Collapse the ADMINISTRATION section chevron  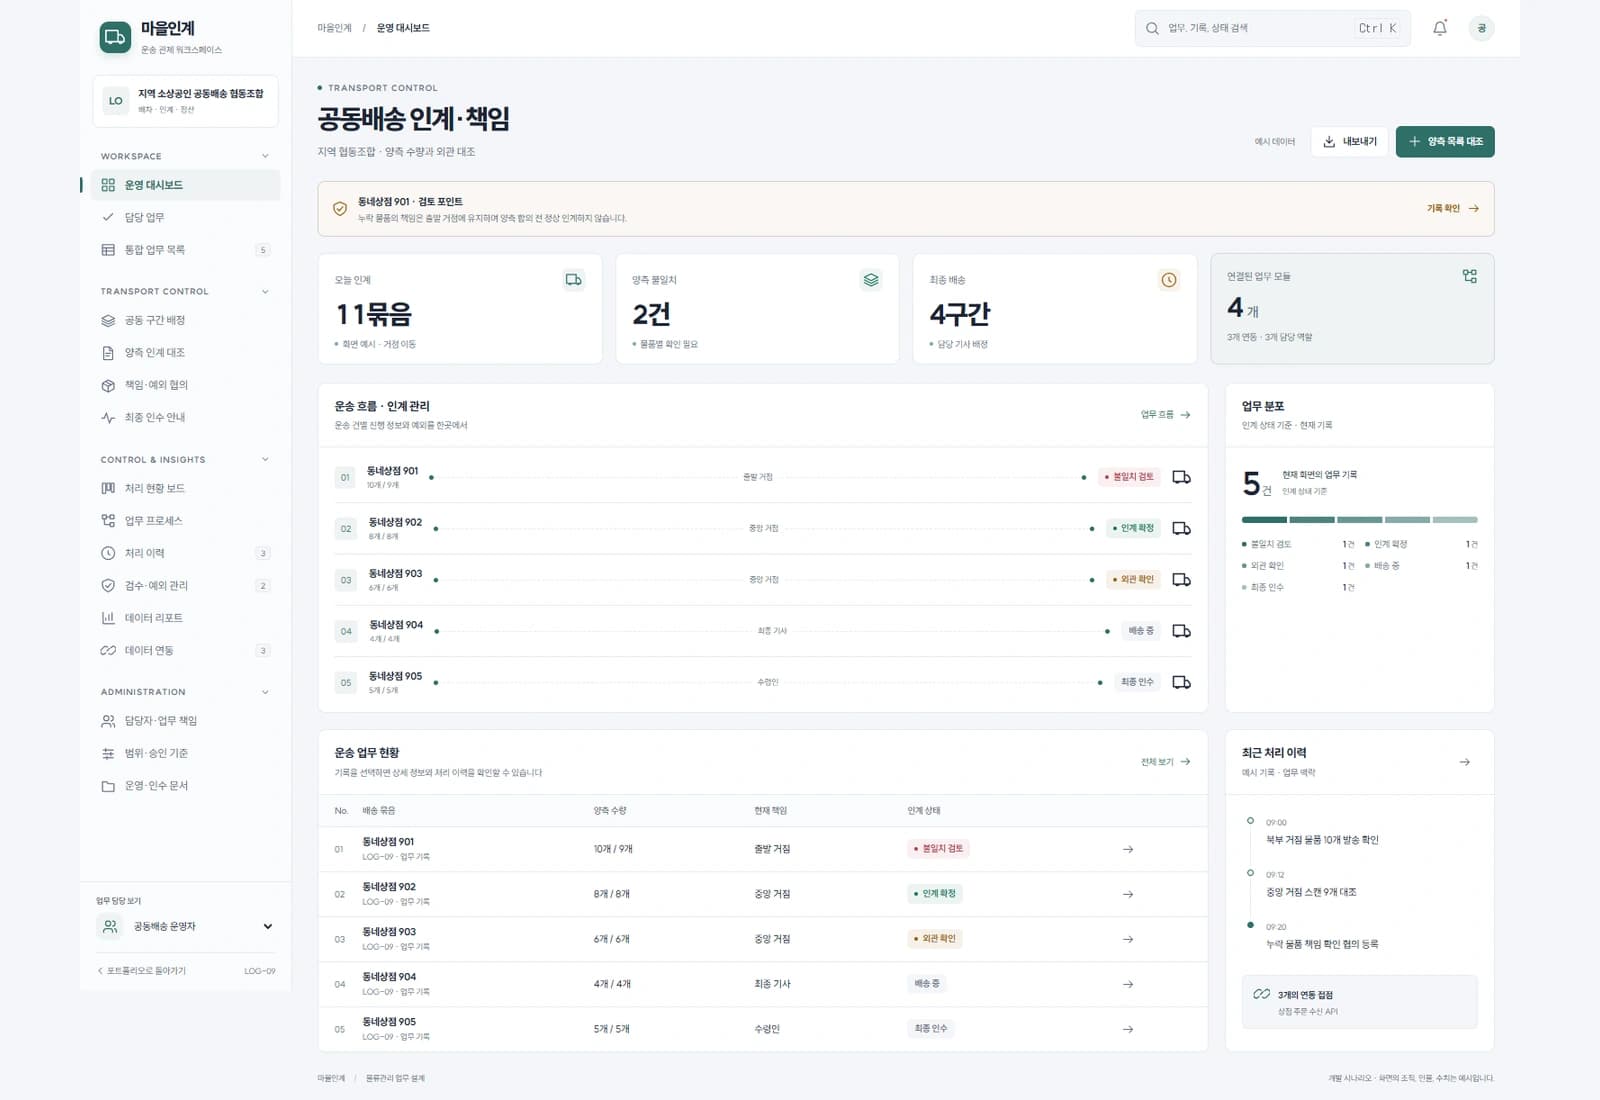pyautogui.click(x=265, y=692)
